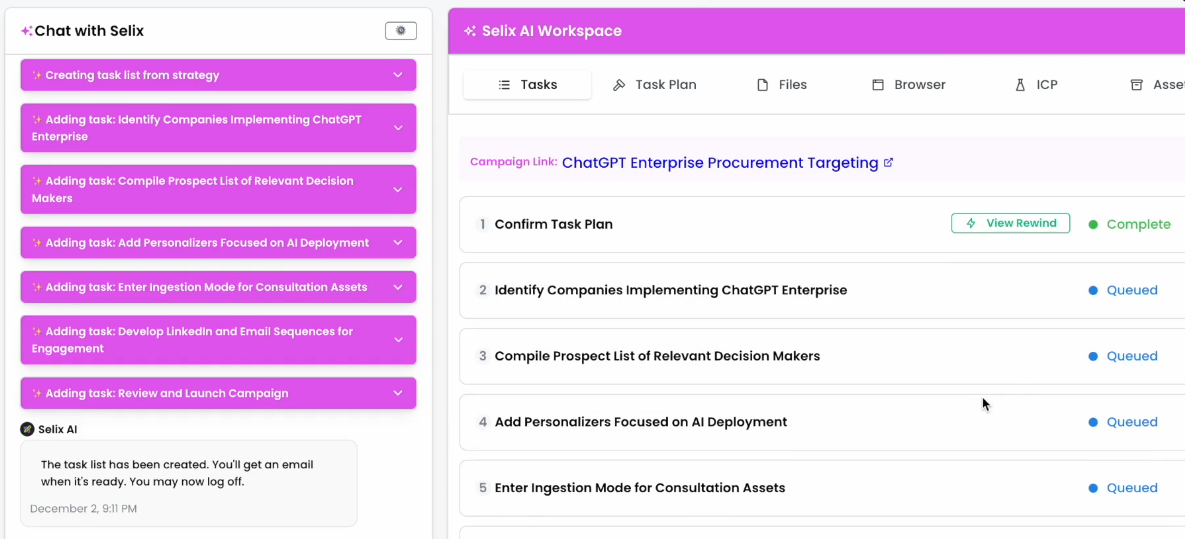Expand Adding task: Add Personalizers message
This screenshot has width=1185, height=539.
[x=218, y=243]
